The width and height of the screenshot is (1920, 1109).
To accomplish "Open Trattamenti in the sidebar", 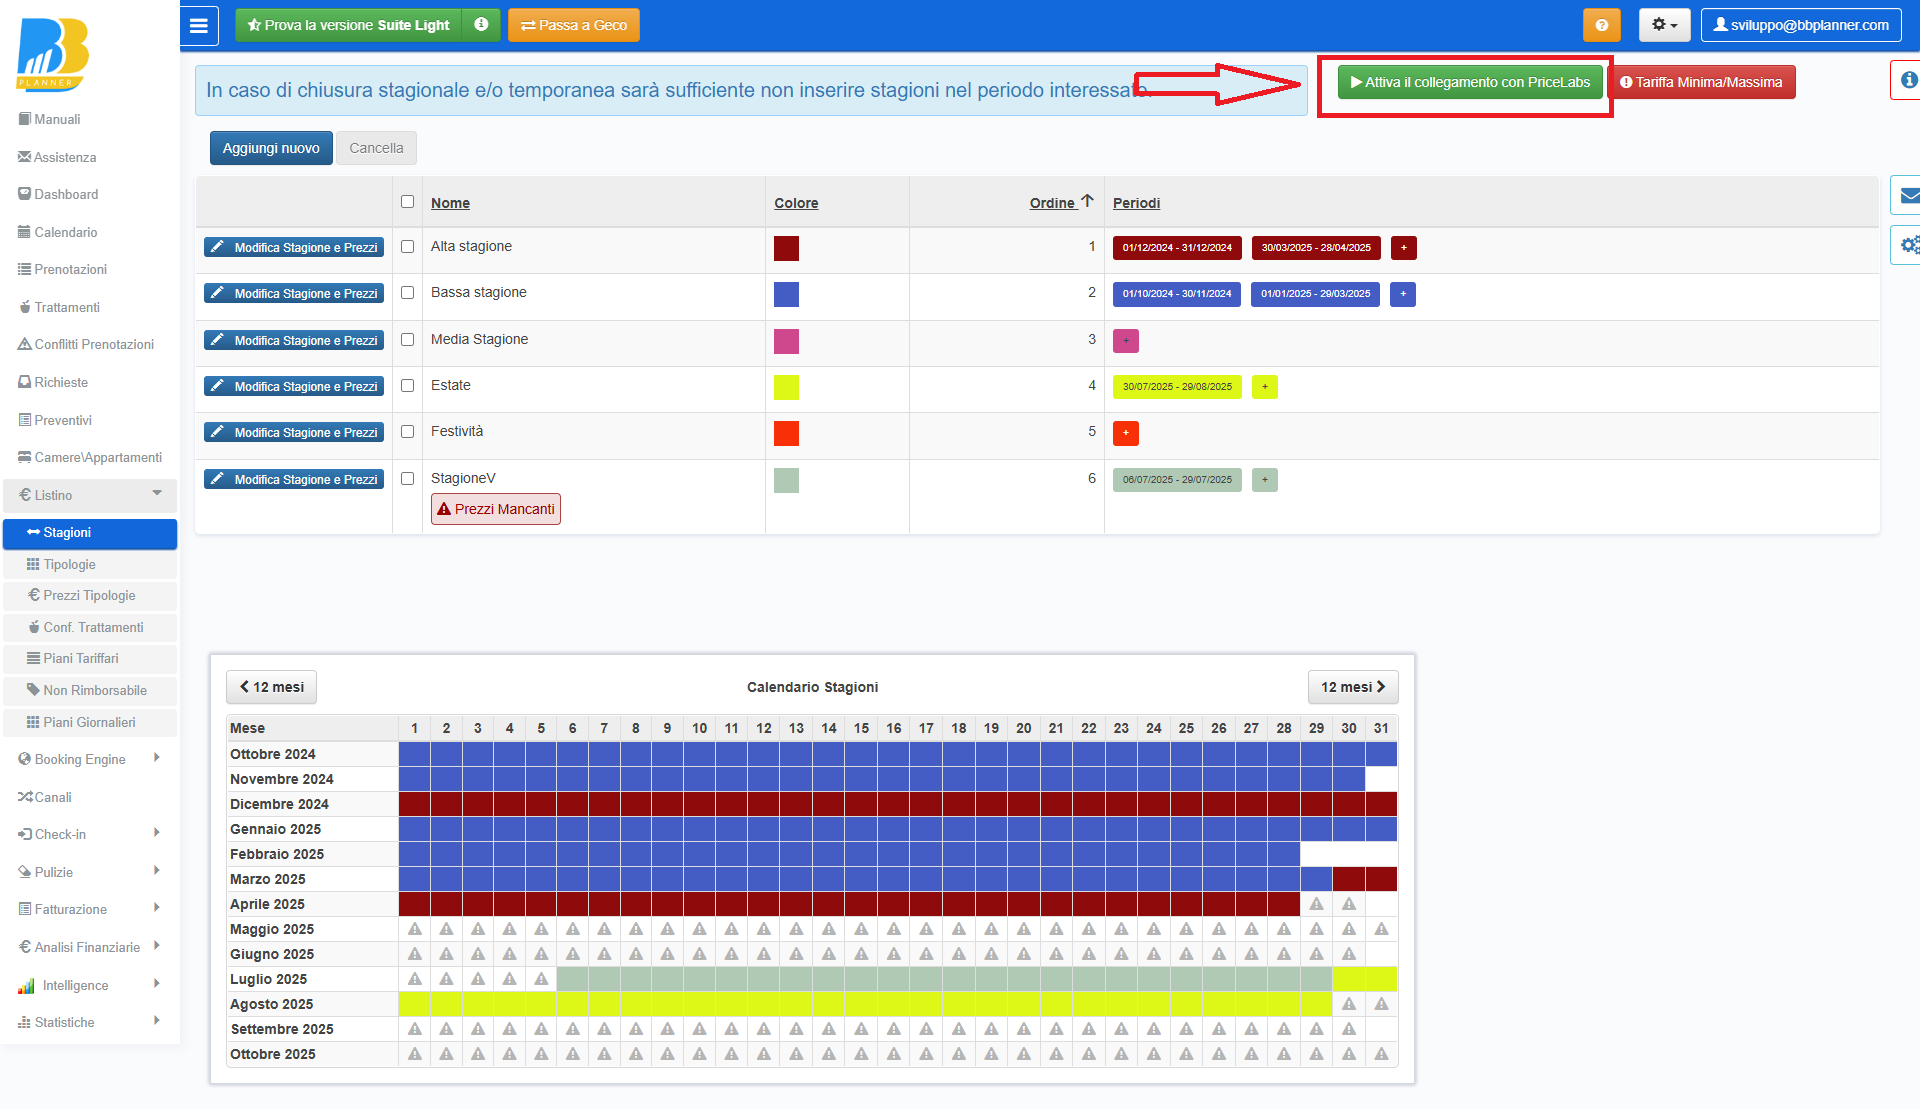I will coord(59,307).
